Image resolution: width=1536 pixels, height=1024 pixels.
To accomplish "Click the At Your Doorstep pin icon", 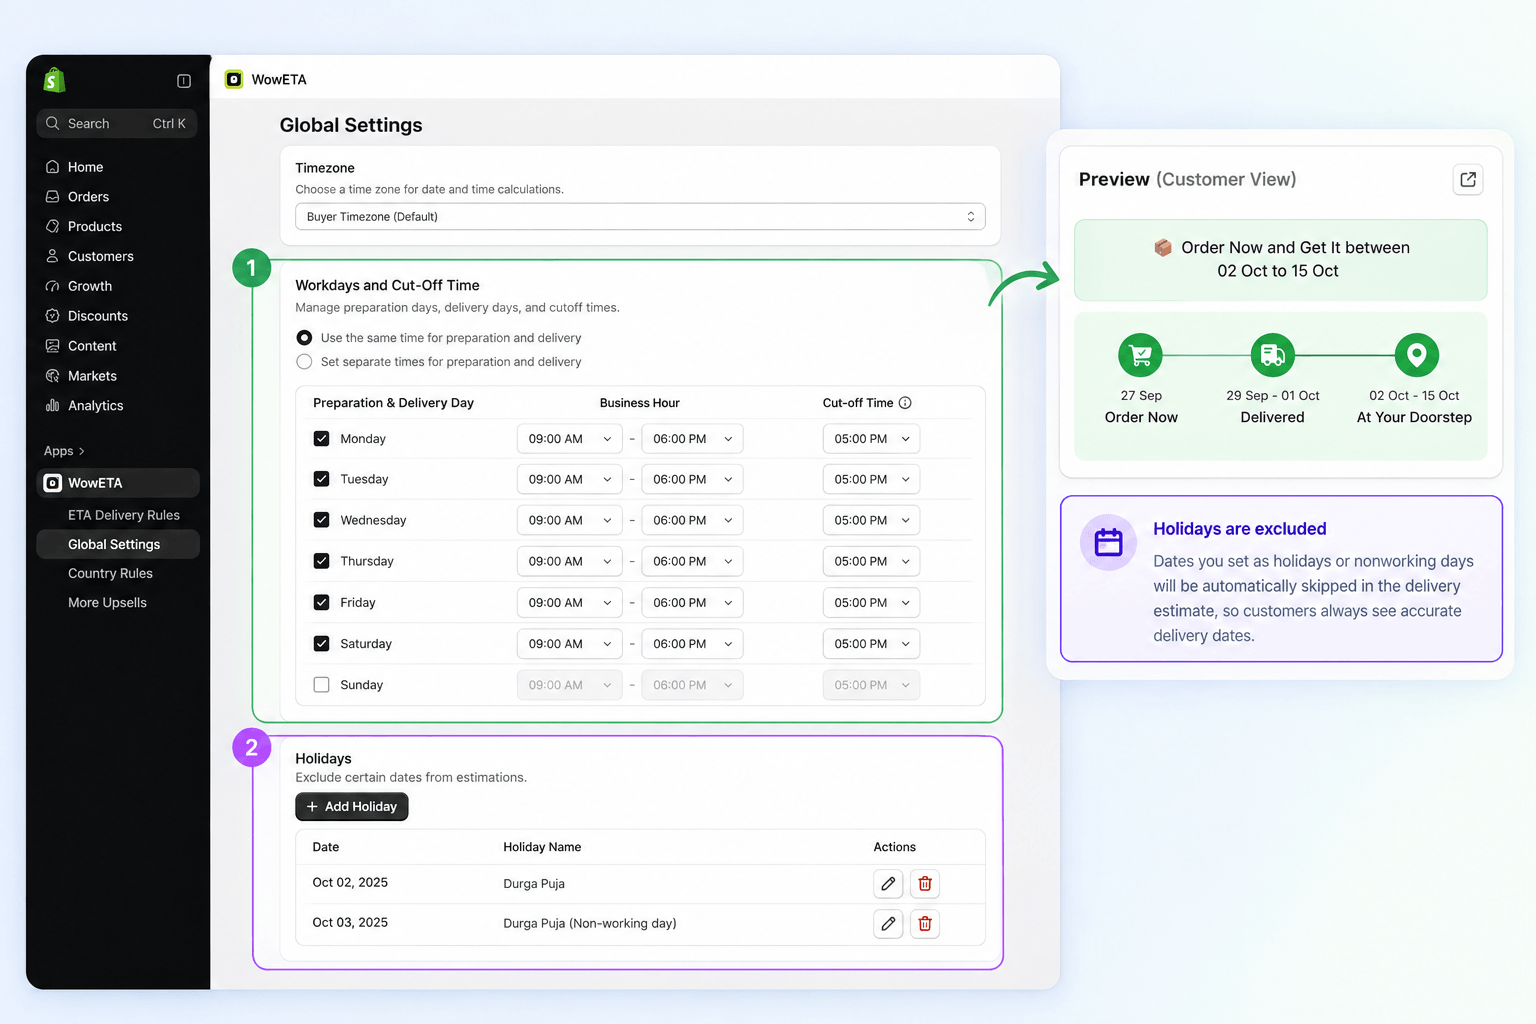I will tap(1417, 355).
